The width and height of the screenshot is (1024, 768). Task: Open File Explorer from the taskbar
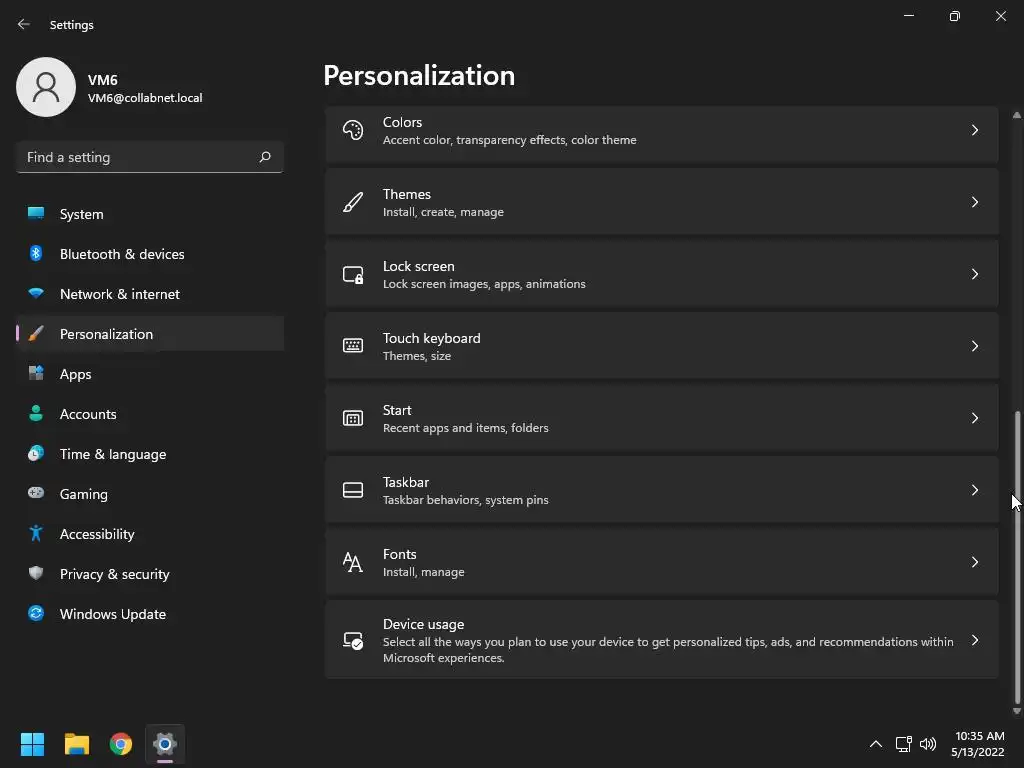coord(77,744)
